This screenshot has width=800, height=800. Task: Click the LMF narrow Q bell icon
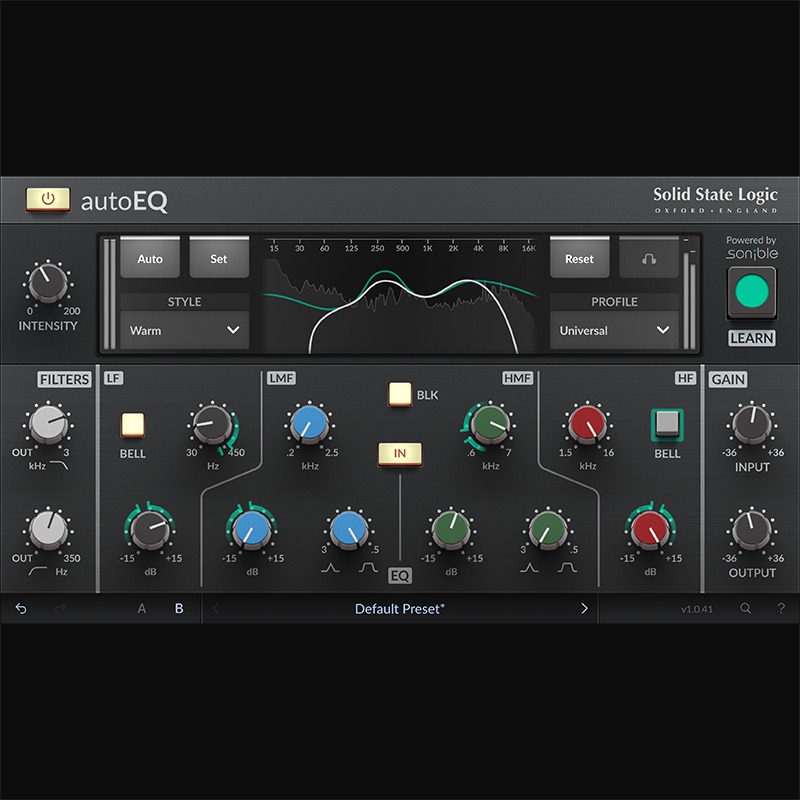coord(330,568)
